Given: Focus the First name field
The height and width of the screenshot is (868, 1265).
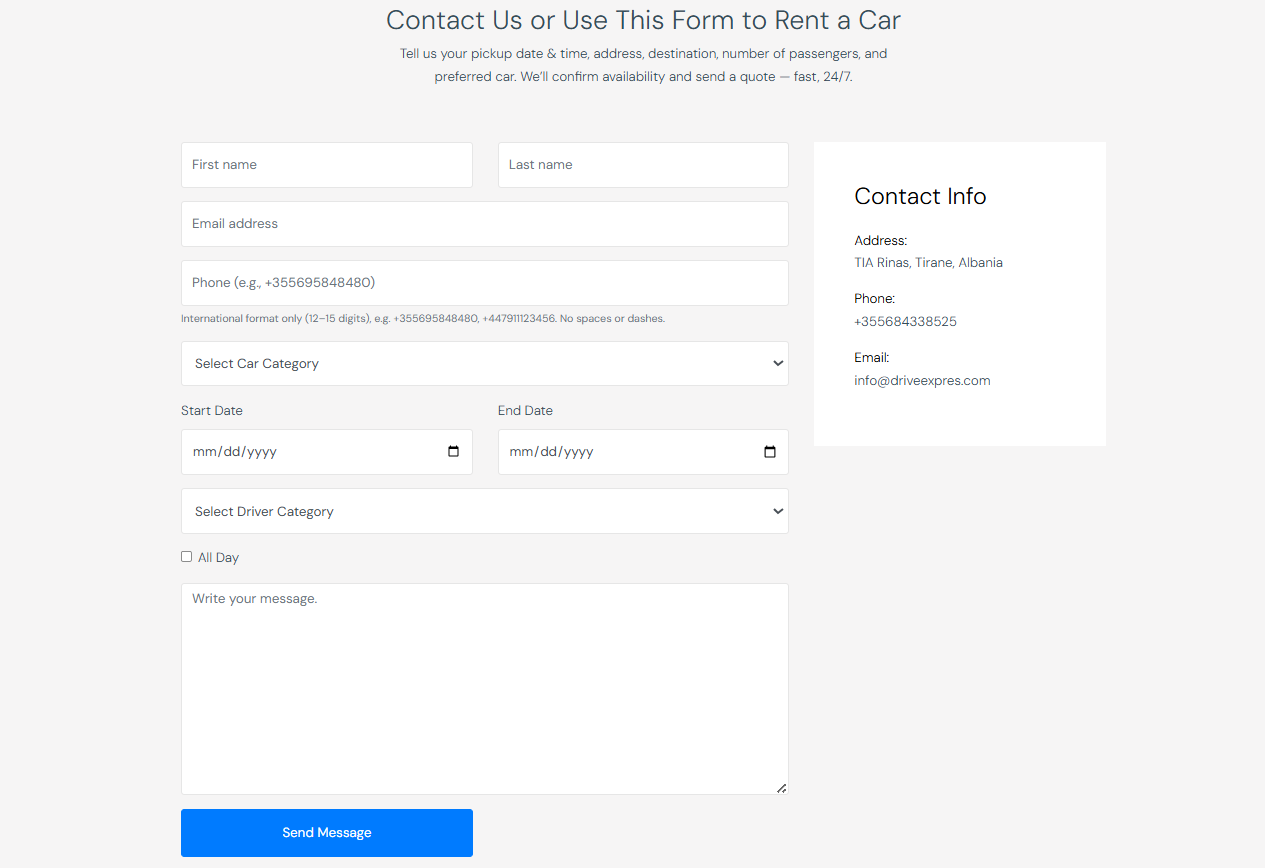Looking at the screenshot, I should tap(326, 165).
